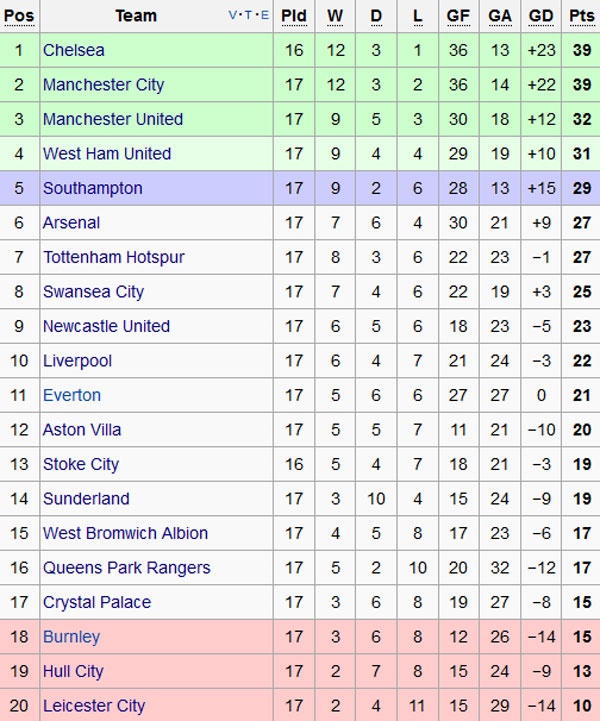Click the GD column header

541,15
